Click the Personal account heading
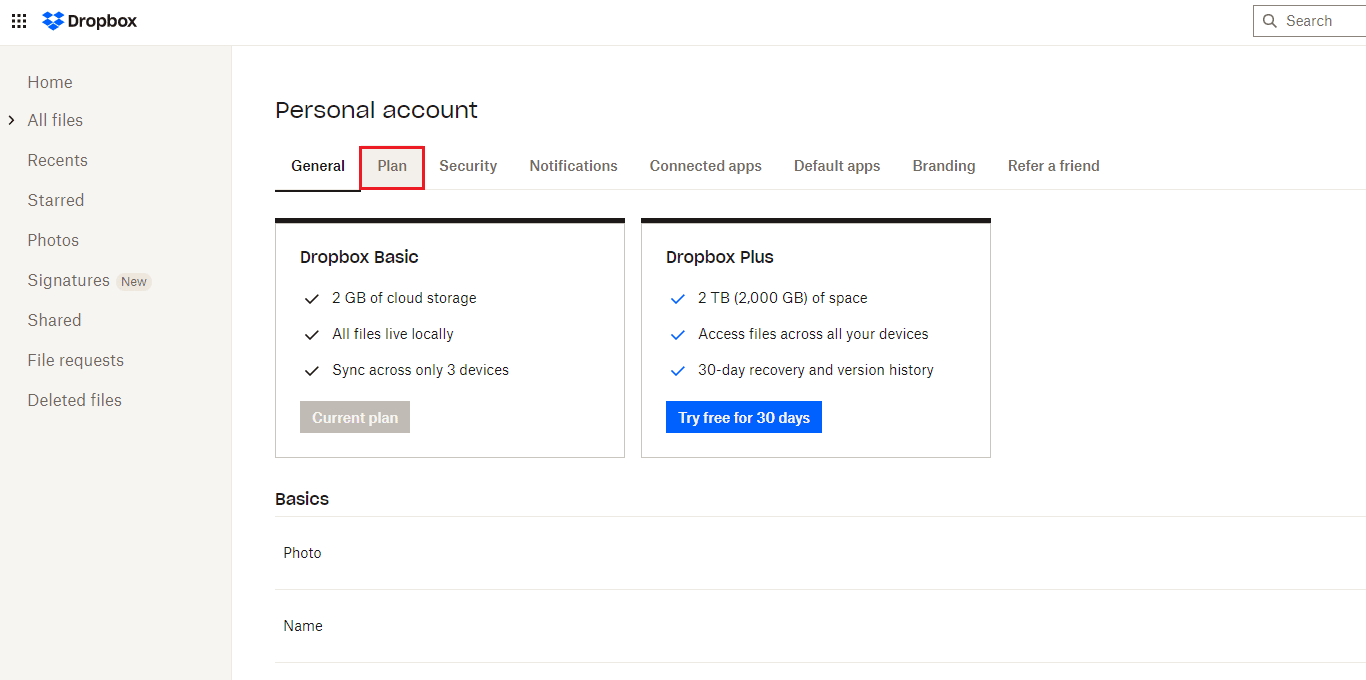The height and width of the screenshot is (680, 1366). 377,110
